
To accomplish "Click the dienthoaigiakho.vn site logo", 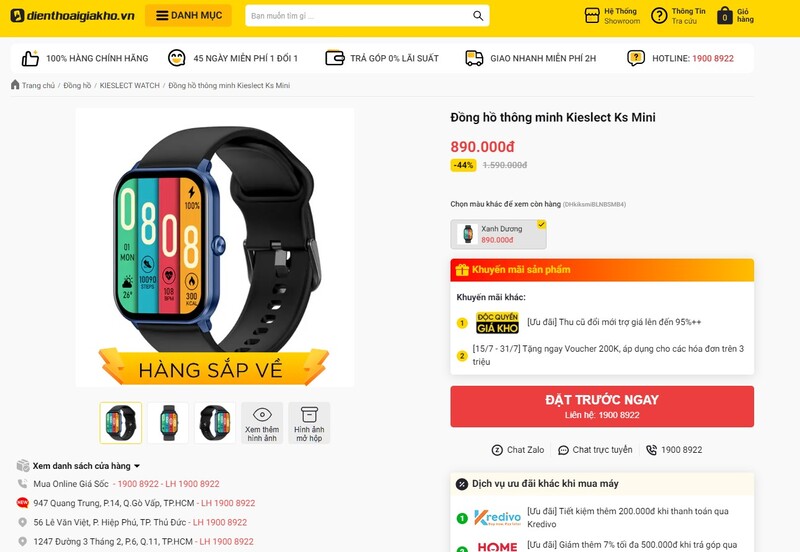I will (72, 16).
